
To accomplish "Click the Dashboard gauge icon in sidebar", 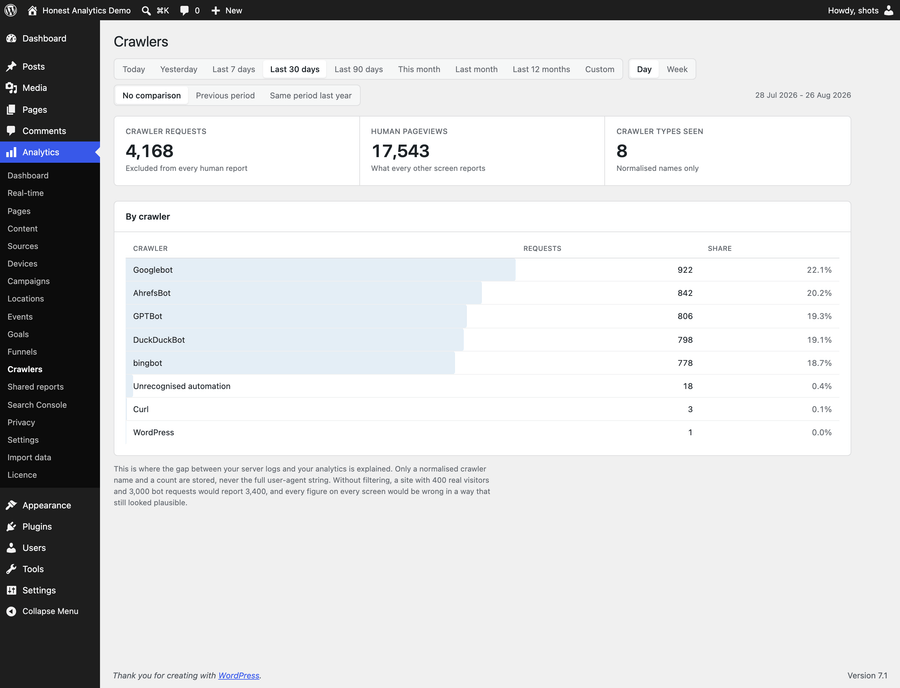I will coord(11,38).
